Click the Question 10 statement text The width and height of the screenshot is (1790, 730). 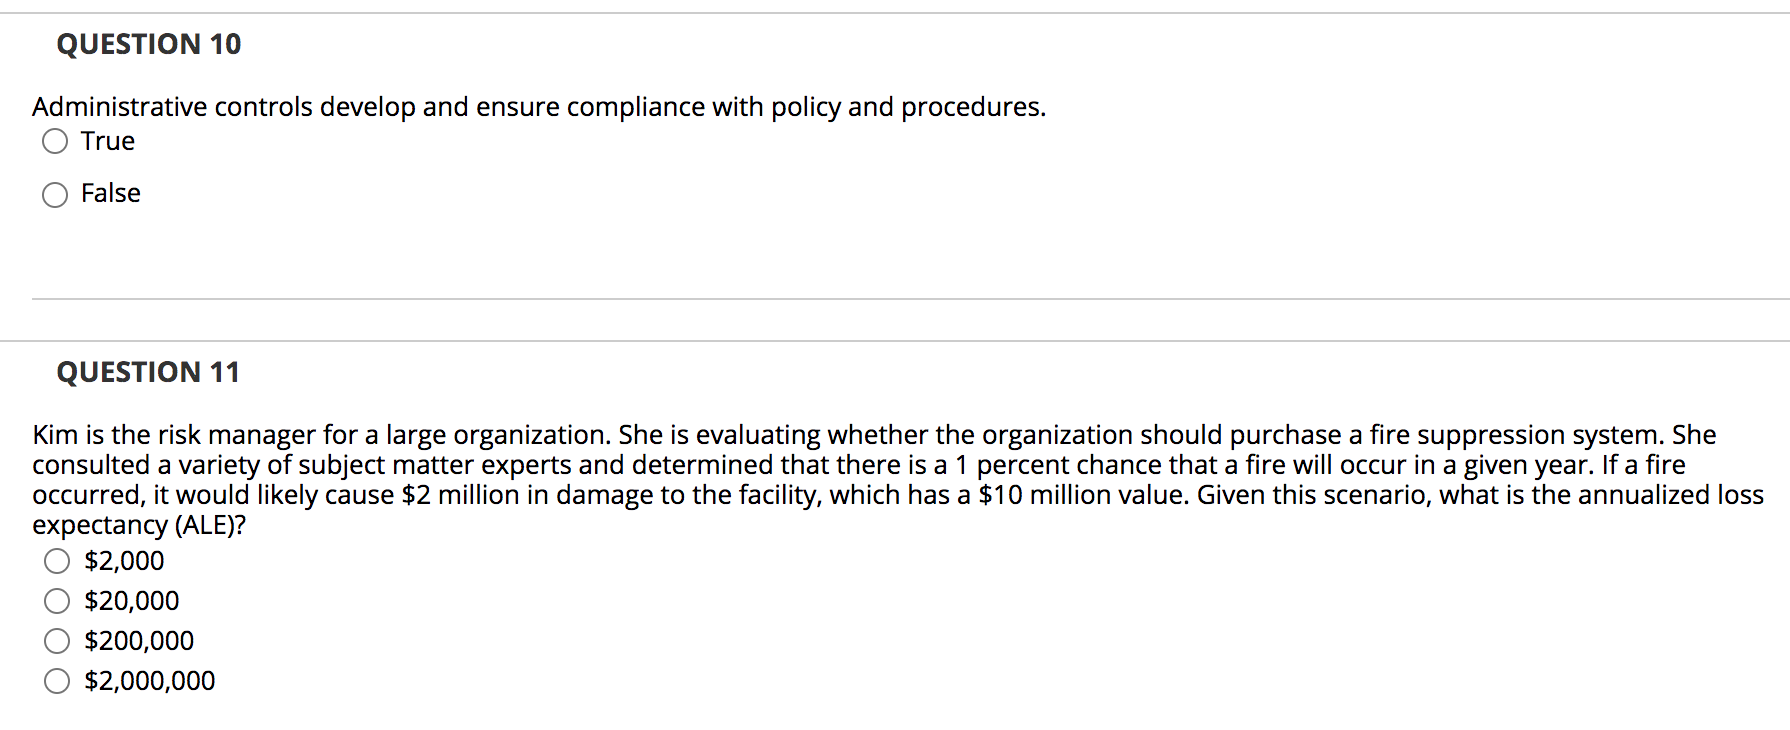(x=538, y=107)
